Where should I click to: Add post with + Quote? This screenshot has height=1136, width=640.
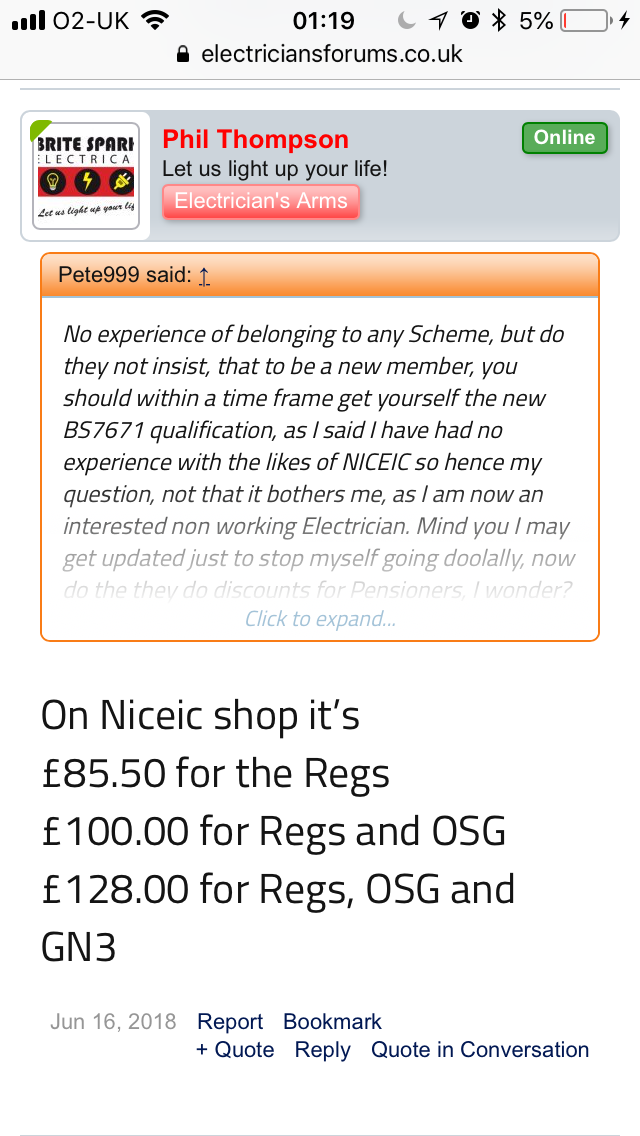(x=235, y=1050)
